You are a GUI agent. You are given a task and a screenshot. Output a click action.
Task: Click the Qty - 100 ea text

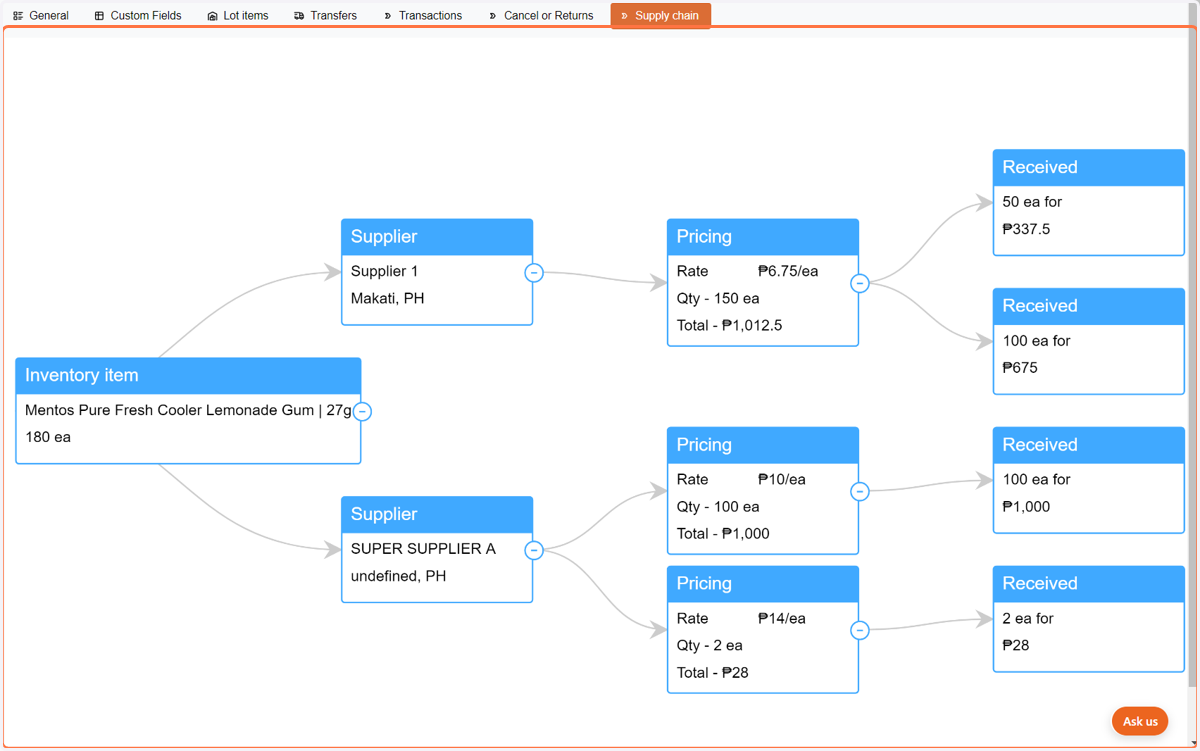pyautogui.click(x=718, y=507)
